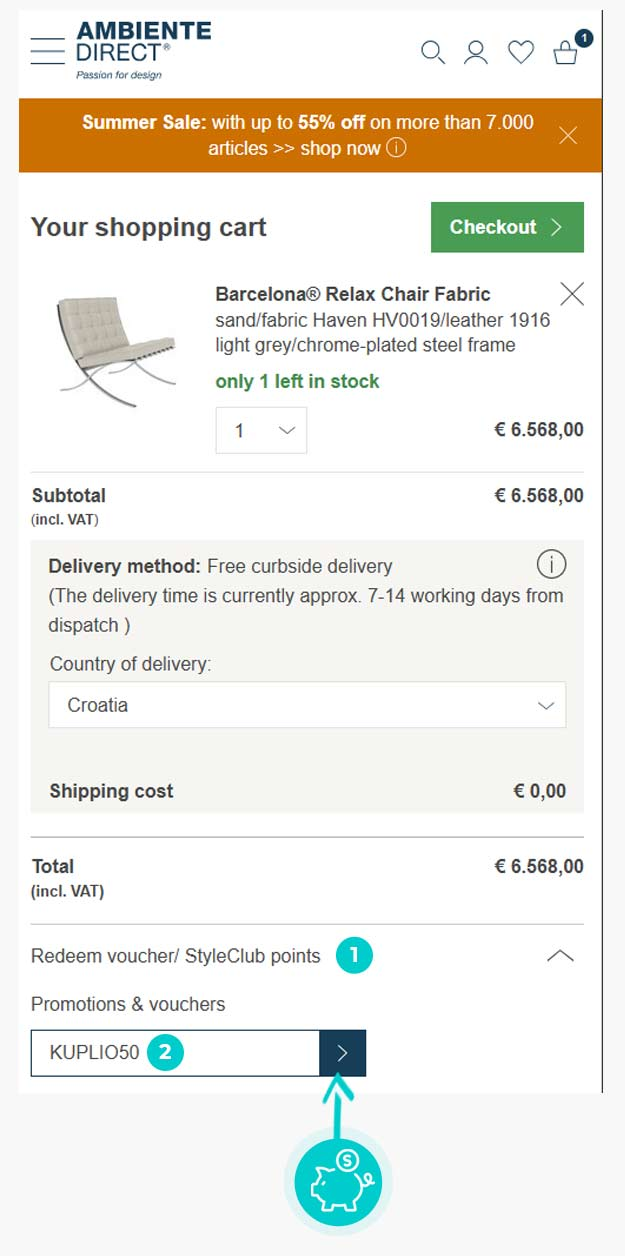Open Country of delivery dropdown

click(x=307, y=705)
